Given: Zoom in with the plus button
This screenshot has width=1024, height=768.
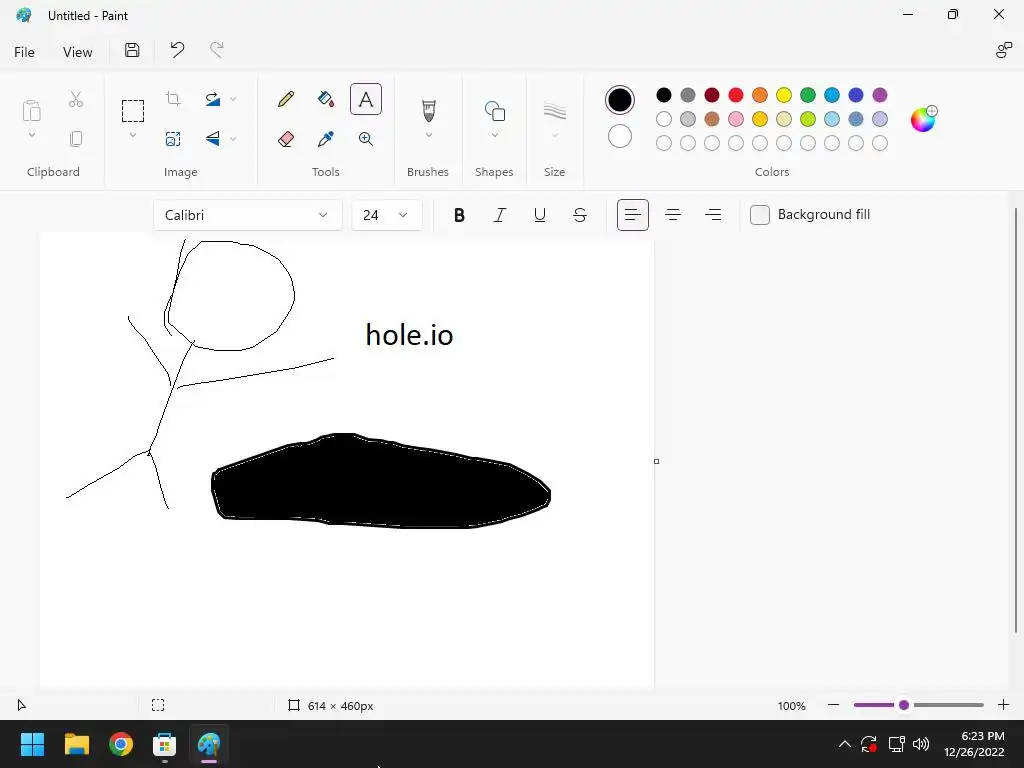Looking at the screenshot, I should (1003, 705).
